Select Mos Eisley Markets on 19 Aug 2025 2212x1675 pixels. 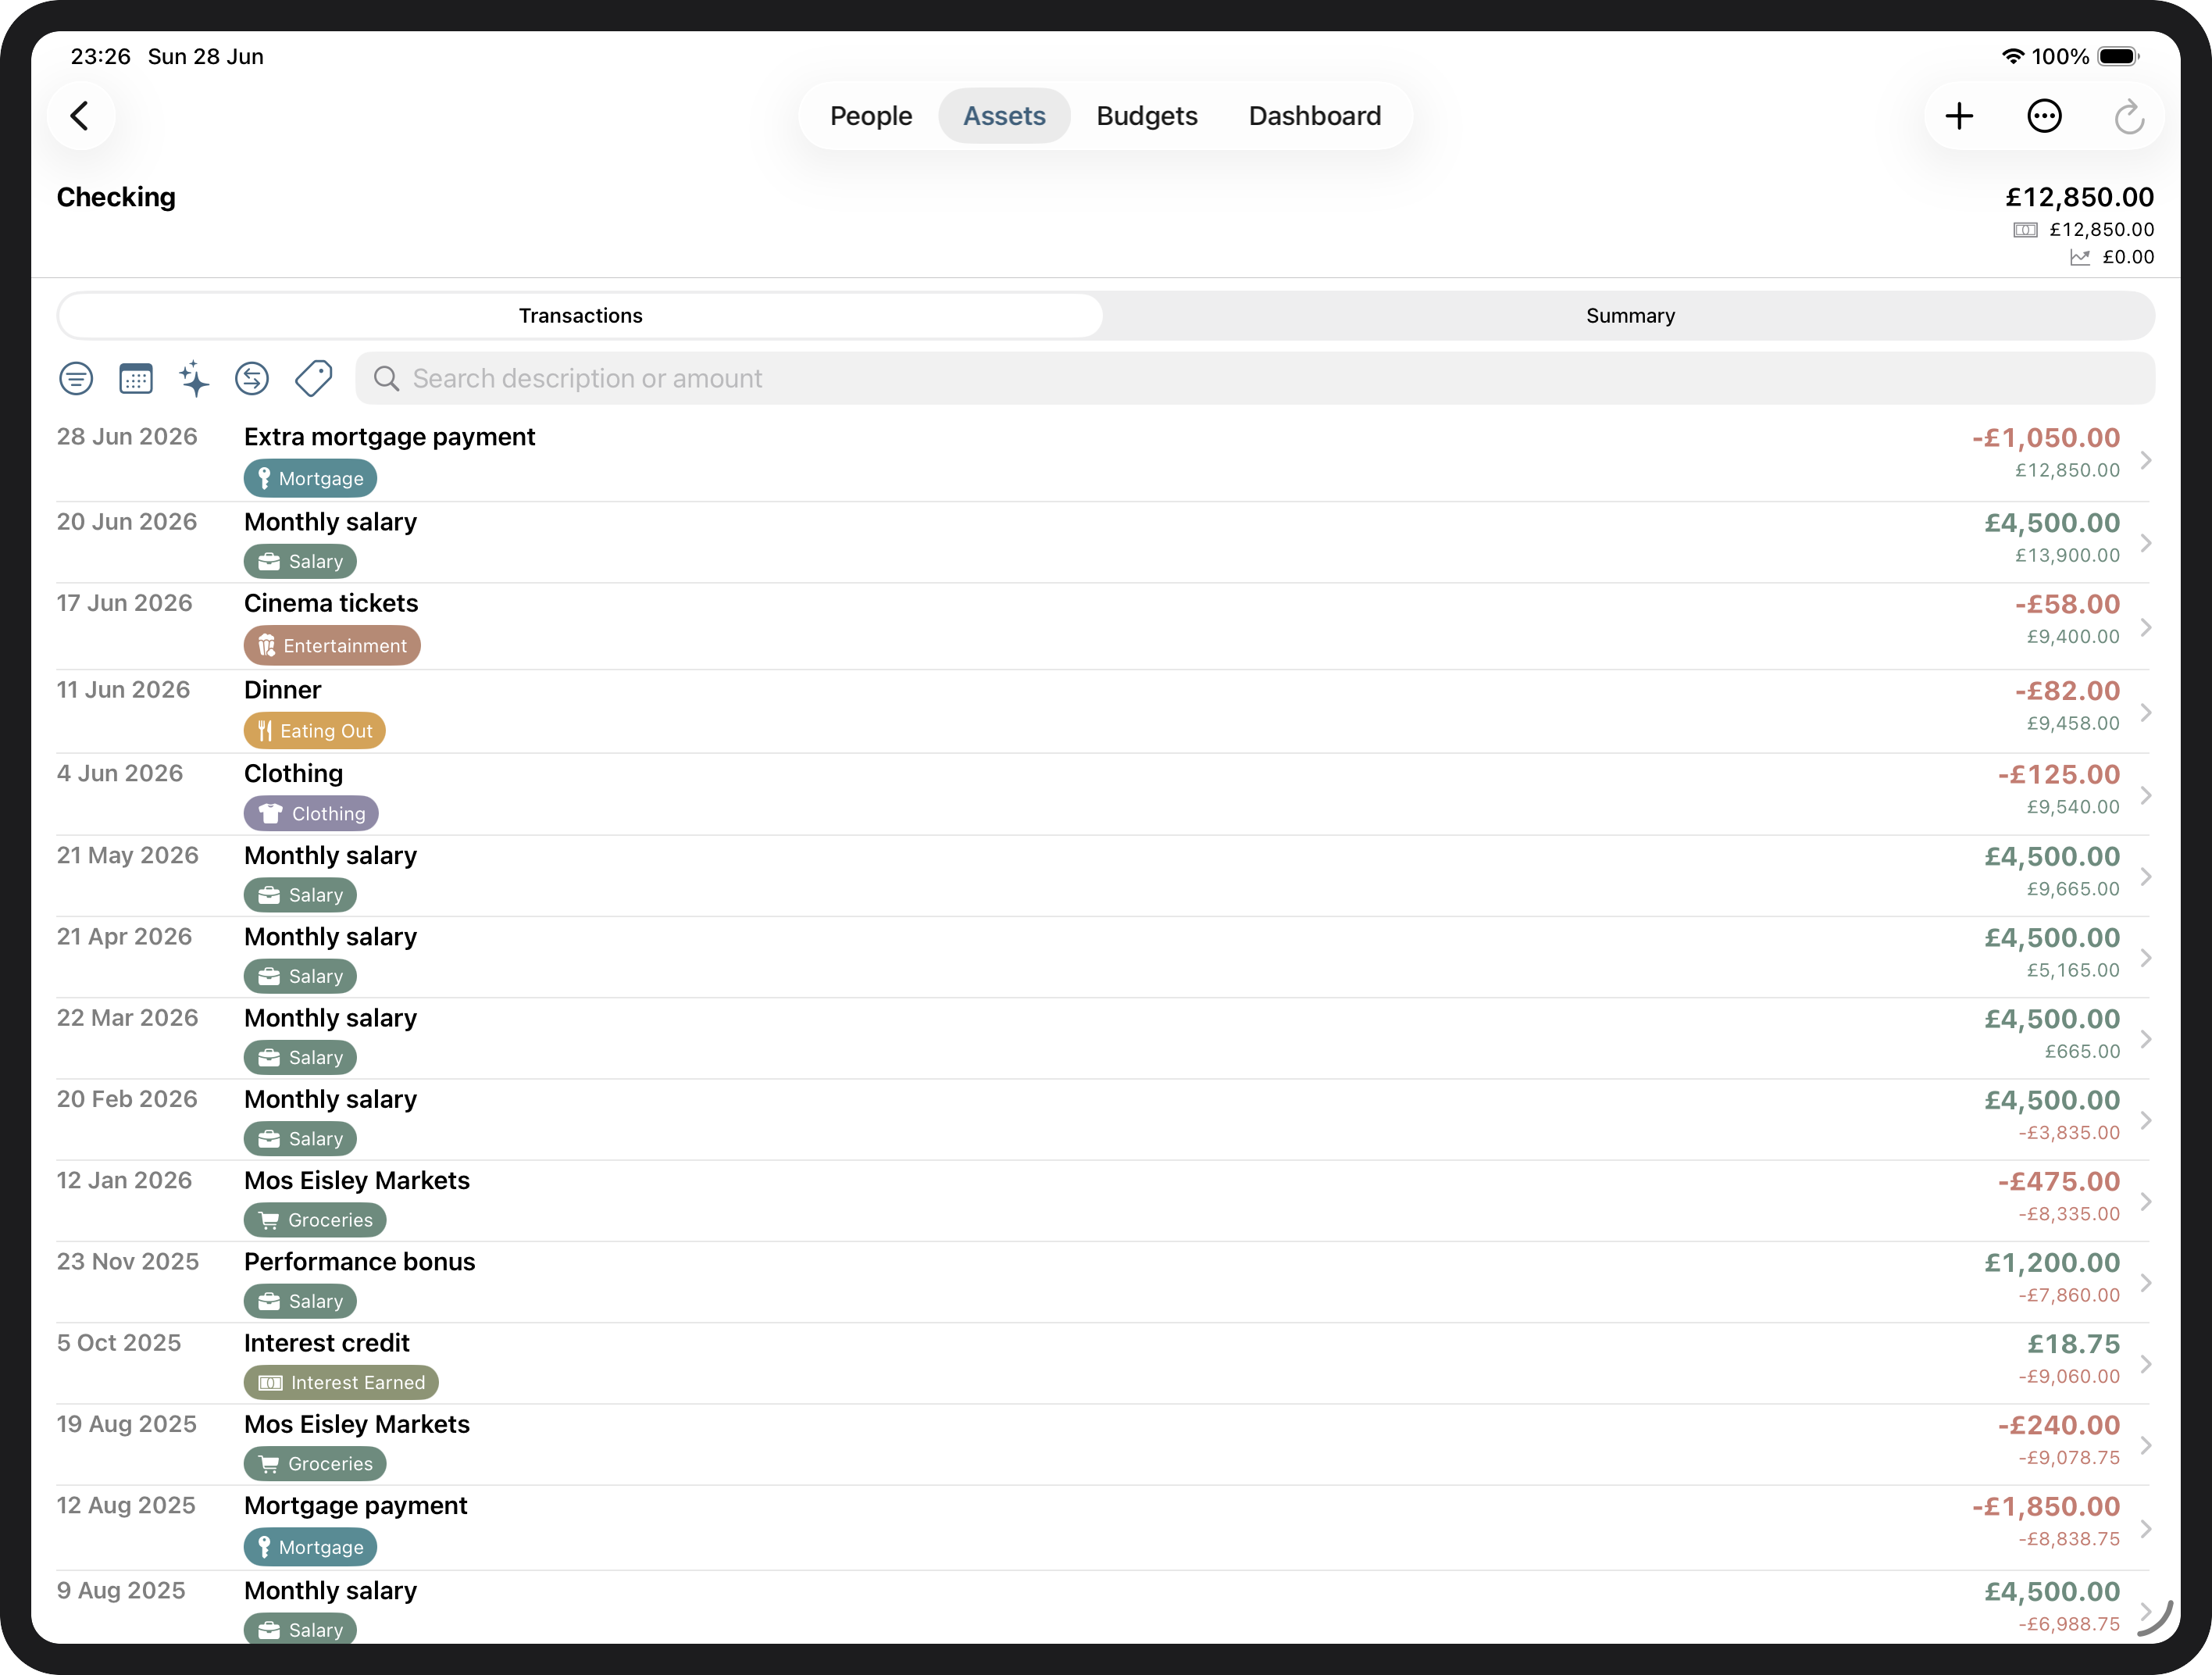point(357,1424)
